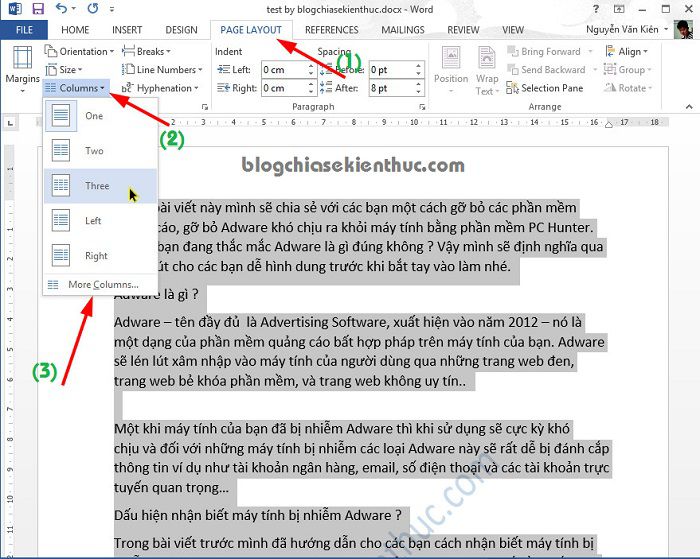Open the Position gallery
Screen dimensions: 700x559
451,69
